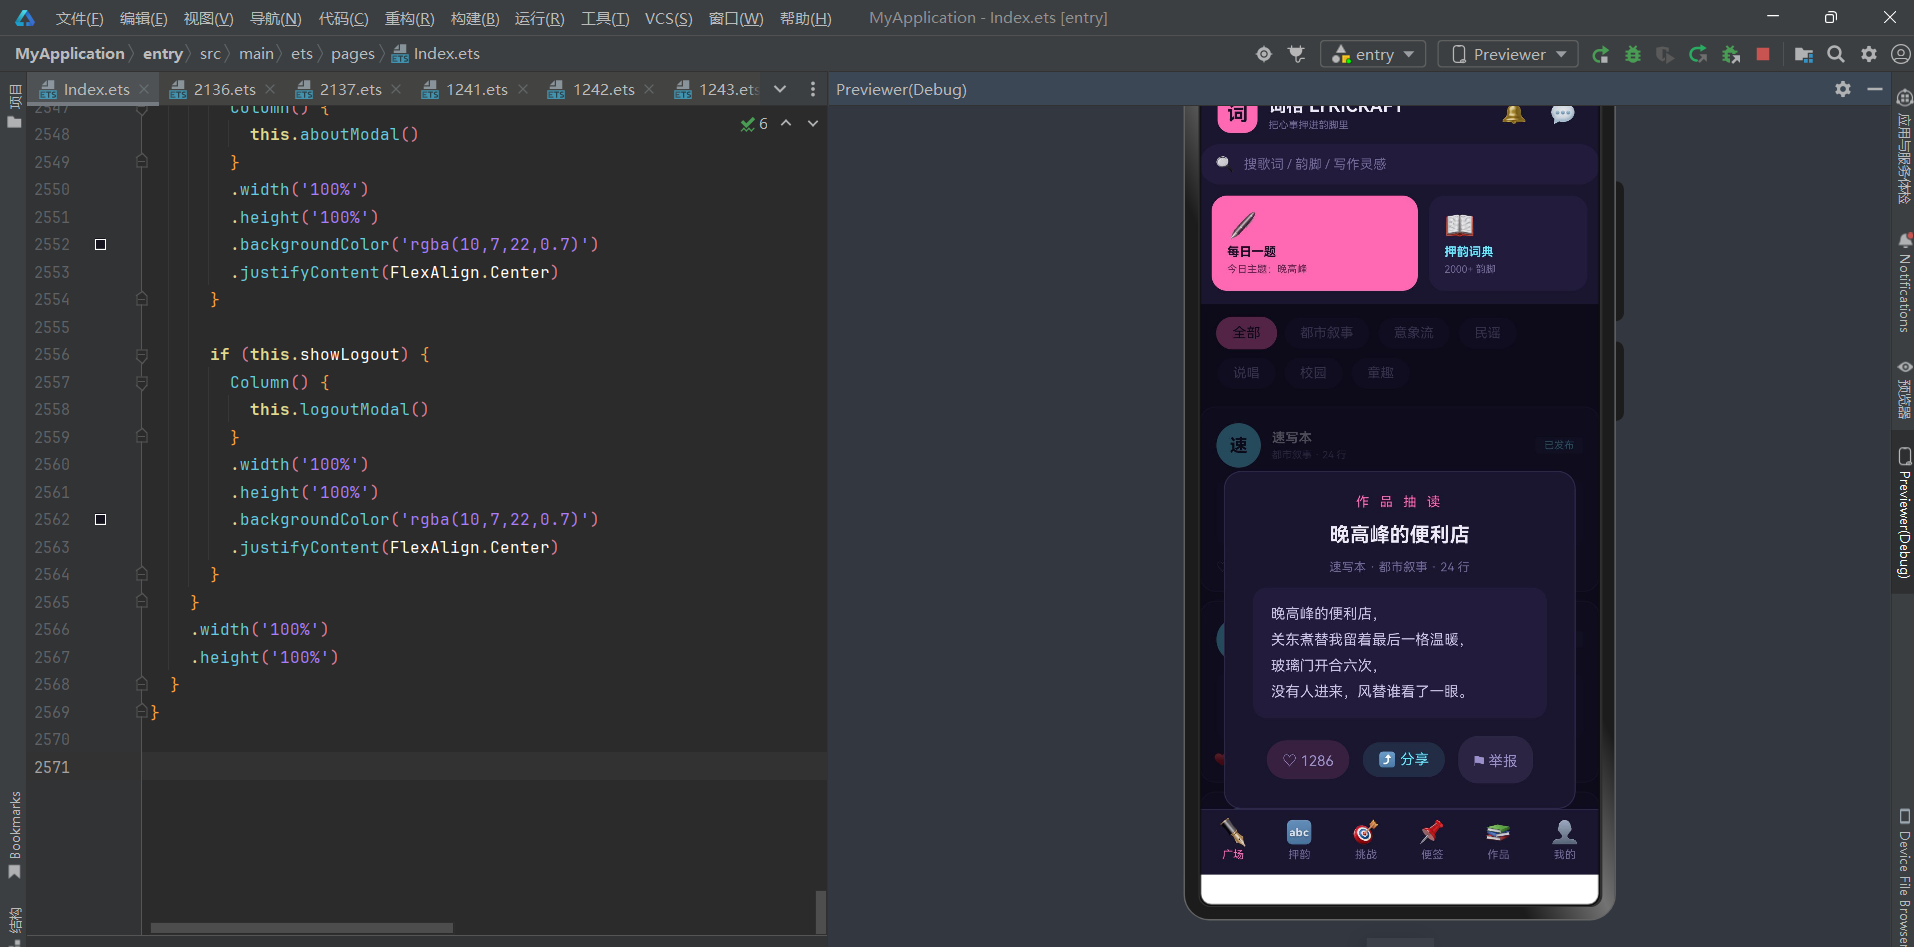This screenshot has height=947, width=1914.
Task: Open the 导航(N) menu
Action: point(275,18)
